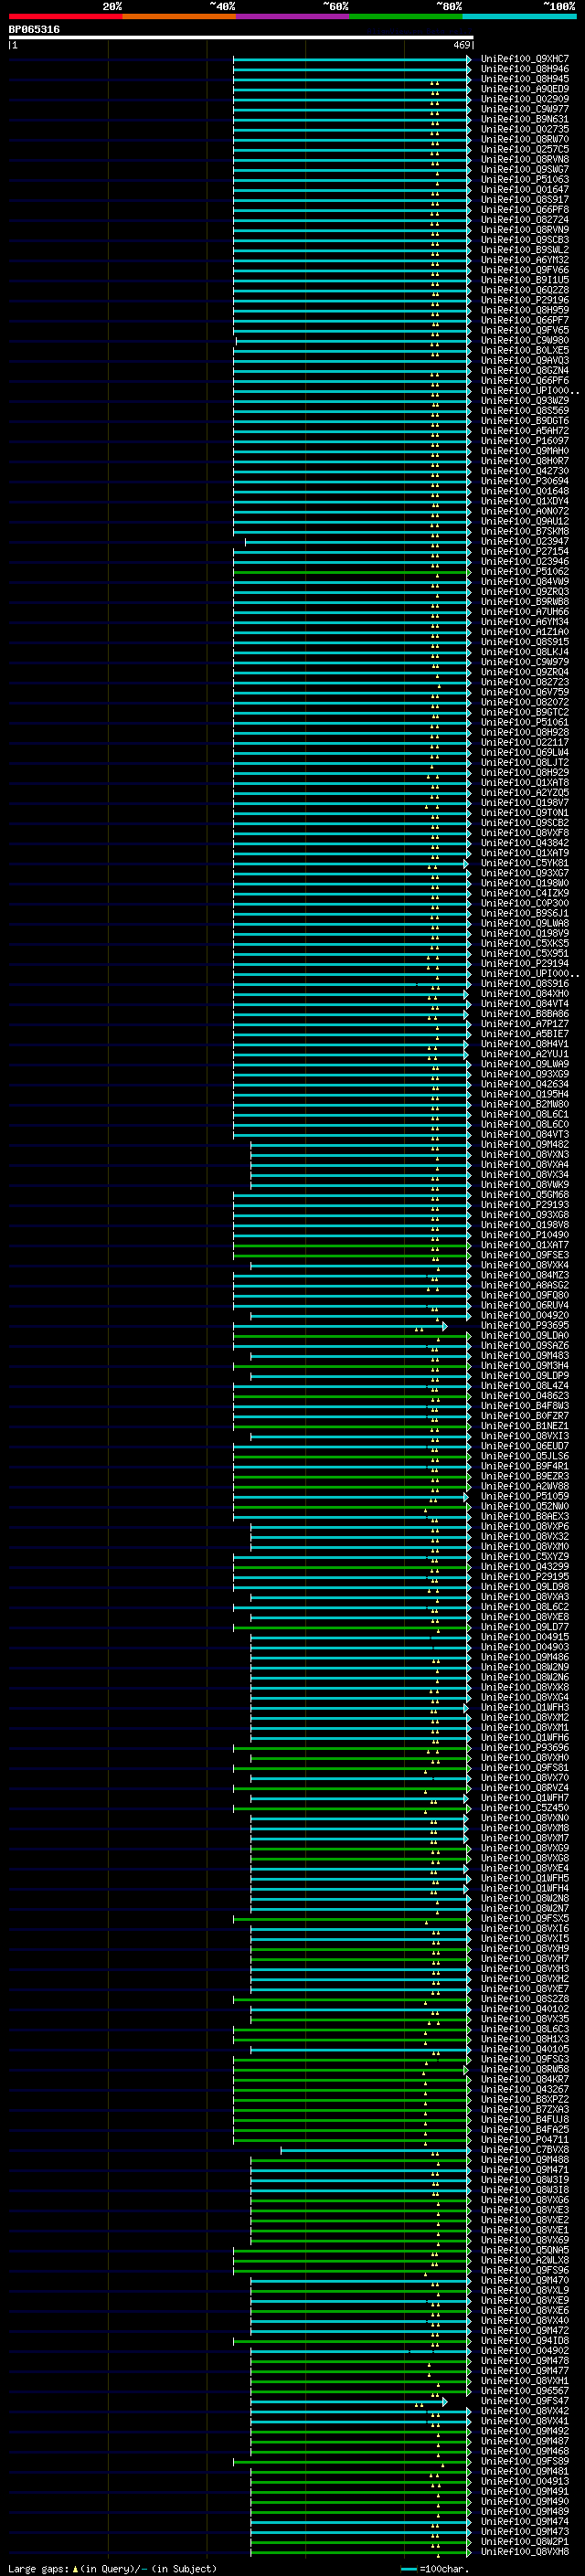This screenshot has height=2576, width=585.
Task: Select the UniRef100_P10490 label
Action: pos(524,1235)
